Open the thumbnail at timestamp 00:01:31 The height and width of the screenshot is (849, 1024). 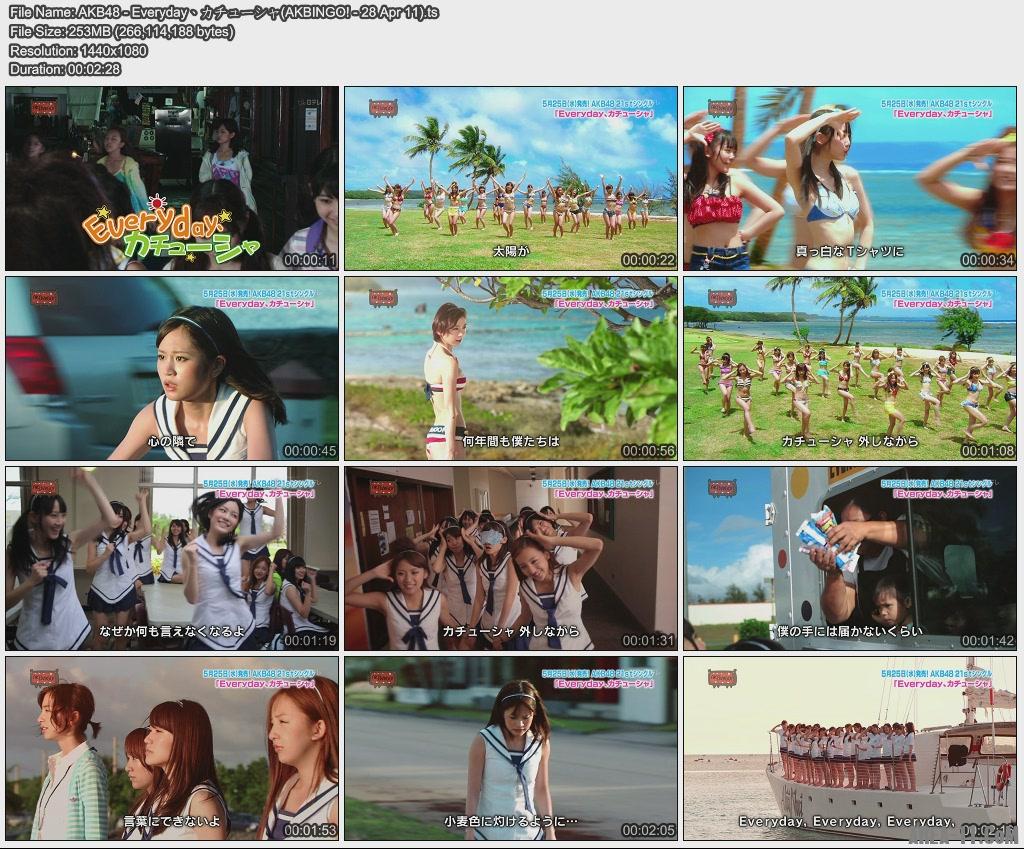[511, 558]
